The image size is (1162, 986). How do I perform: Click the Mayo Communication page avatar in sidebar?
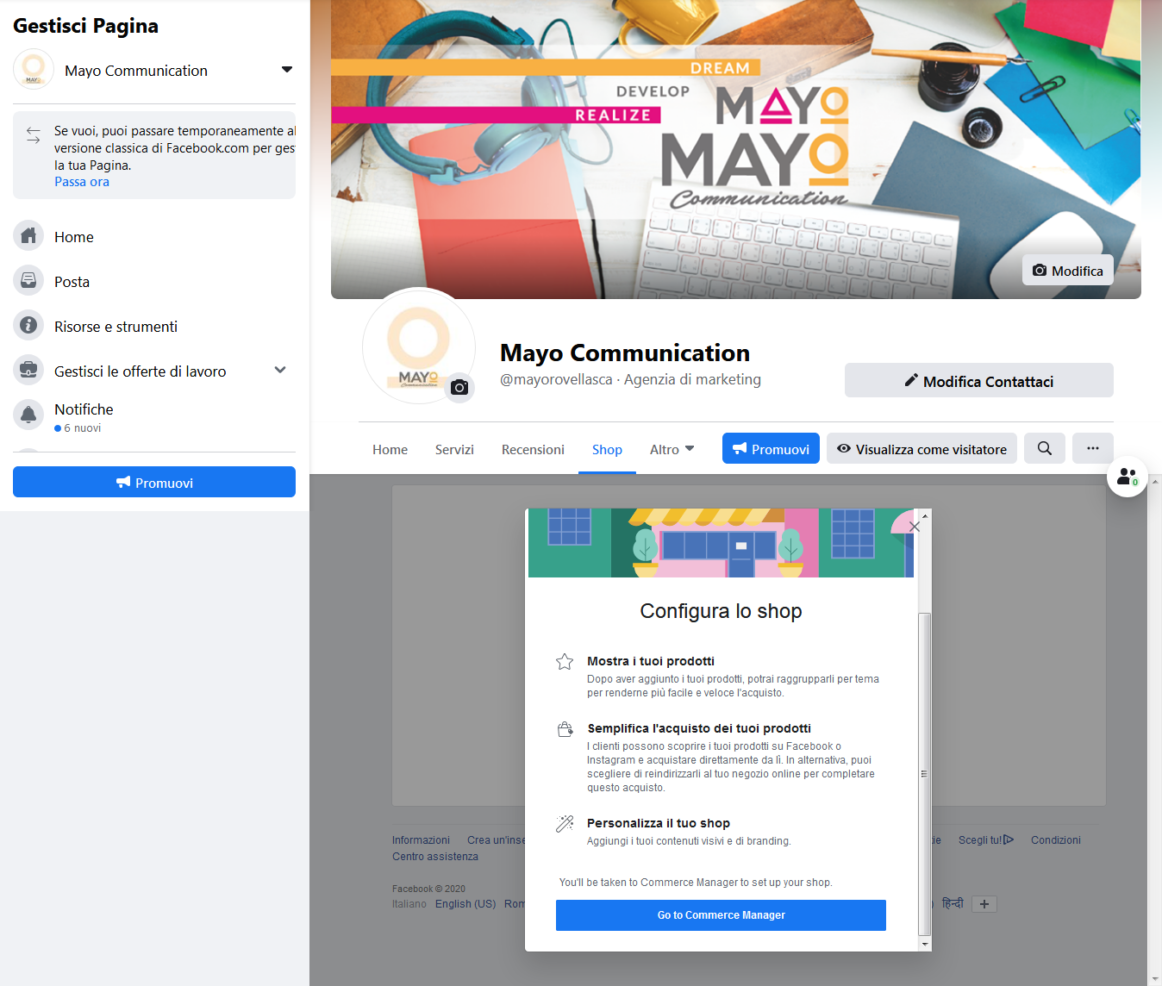[x=33, y=70]
